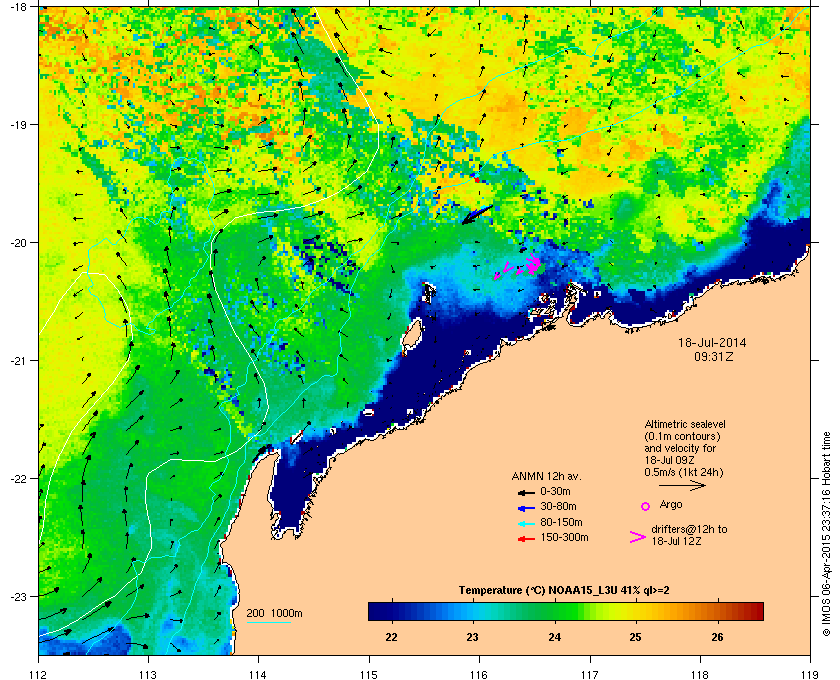Click the latitude axis label -19

(x=18, y=124)
